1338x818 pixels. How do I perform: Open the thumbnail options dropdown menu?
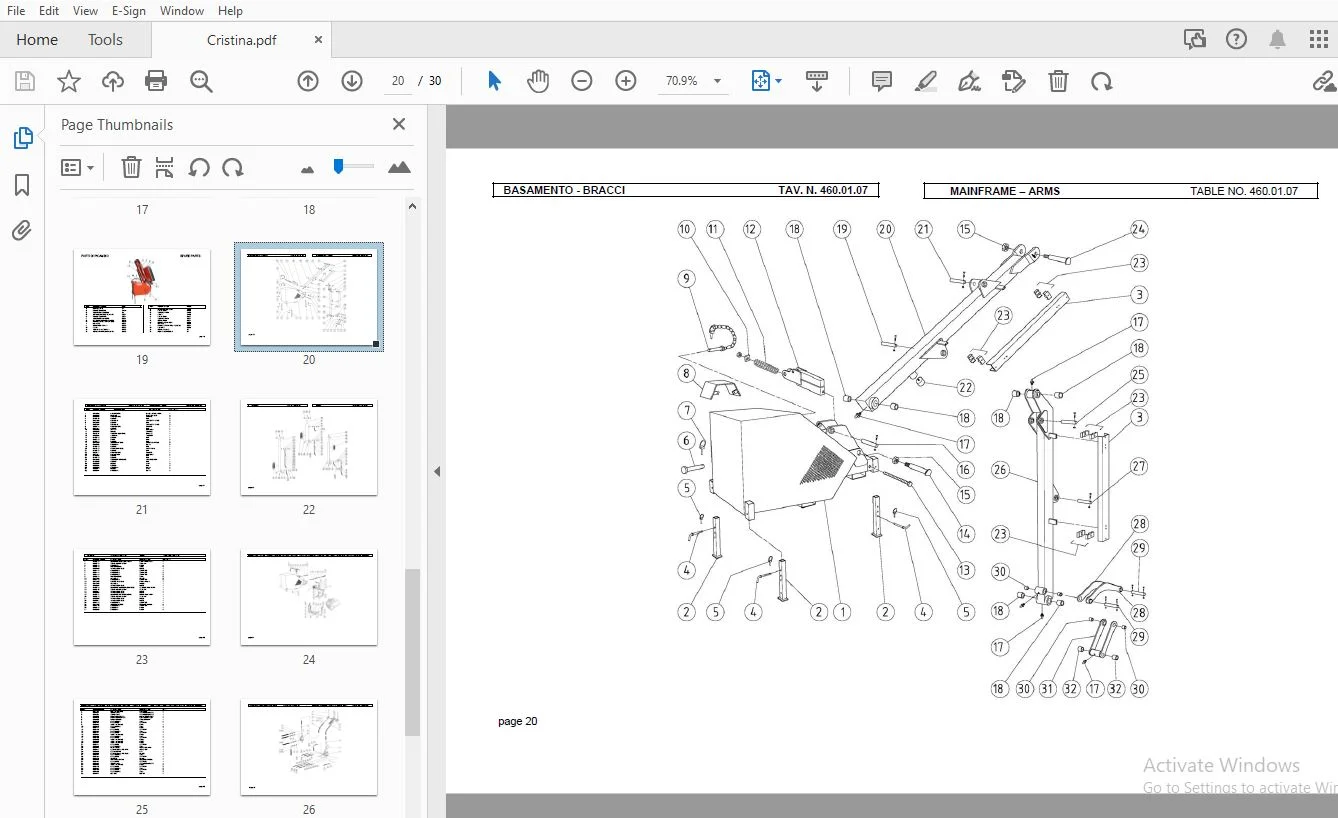click(77, 167)
